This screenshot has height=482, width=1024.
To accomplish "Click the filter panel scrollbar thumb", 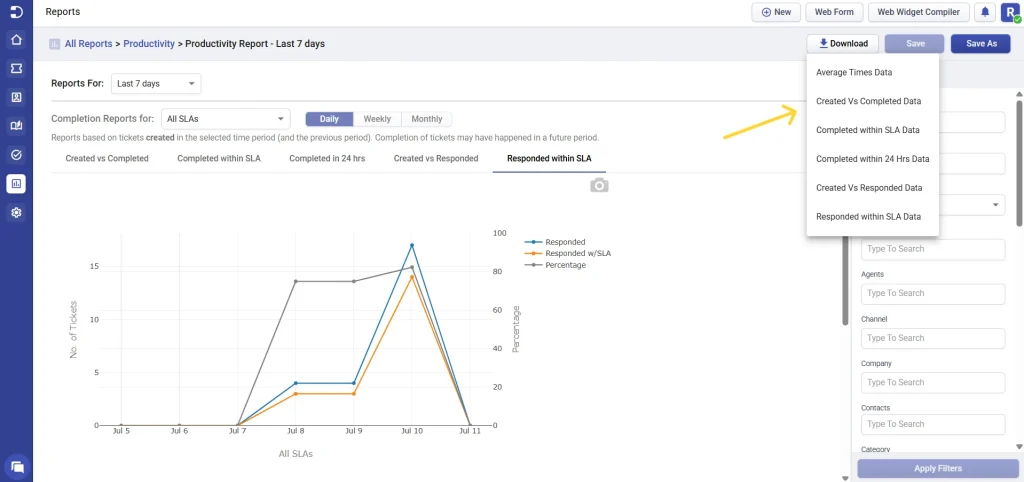I will 1019,163.
